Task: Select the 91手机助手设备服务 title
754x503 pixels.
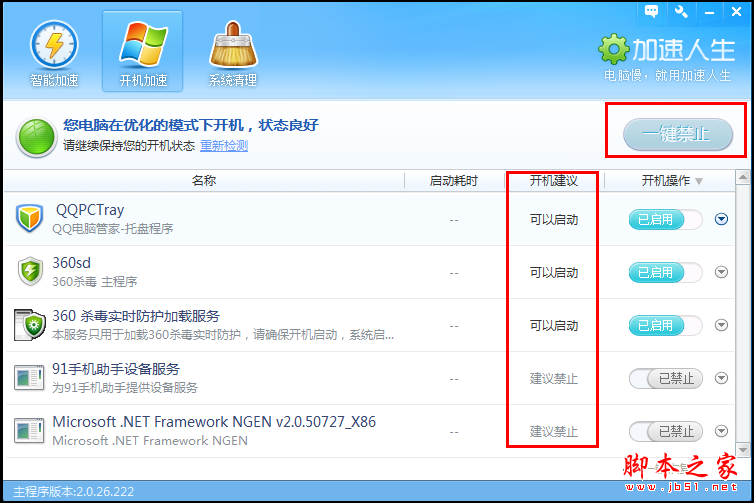Action: click(116, 369)
